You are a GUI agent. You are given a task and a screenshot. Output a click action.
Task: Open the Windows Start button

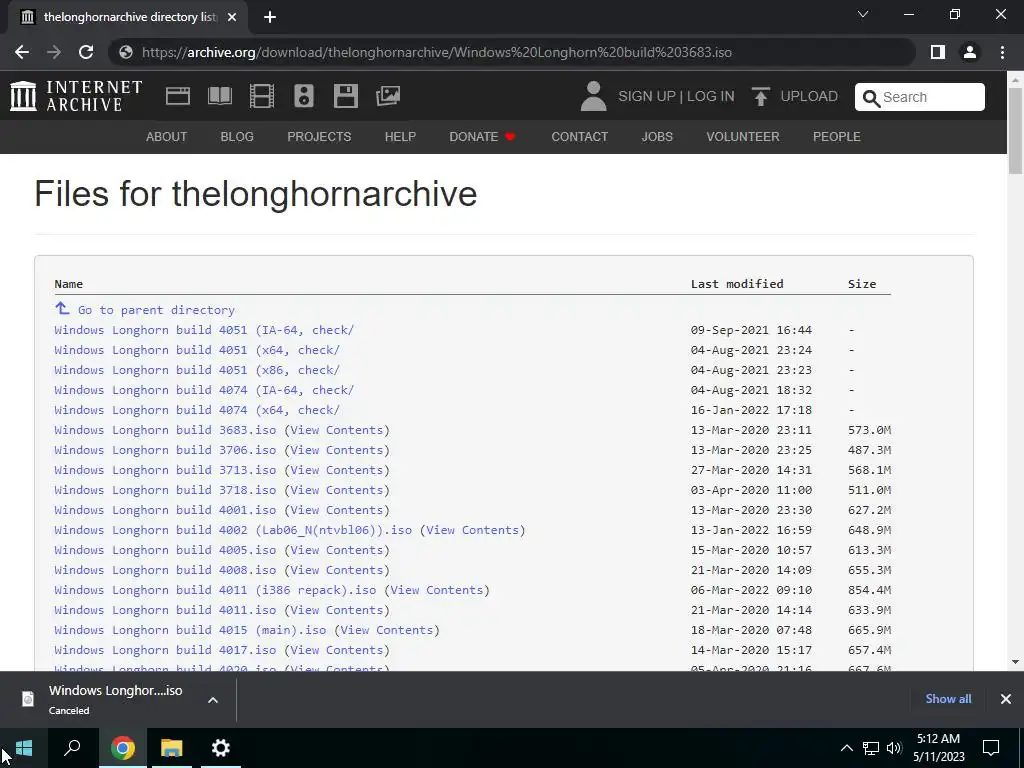tap(24, 748)
